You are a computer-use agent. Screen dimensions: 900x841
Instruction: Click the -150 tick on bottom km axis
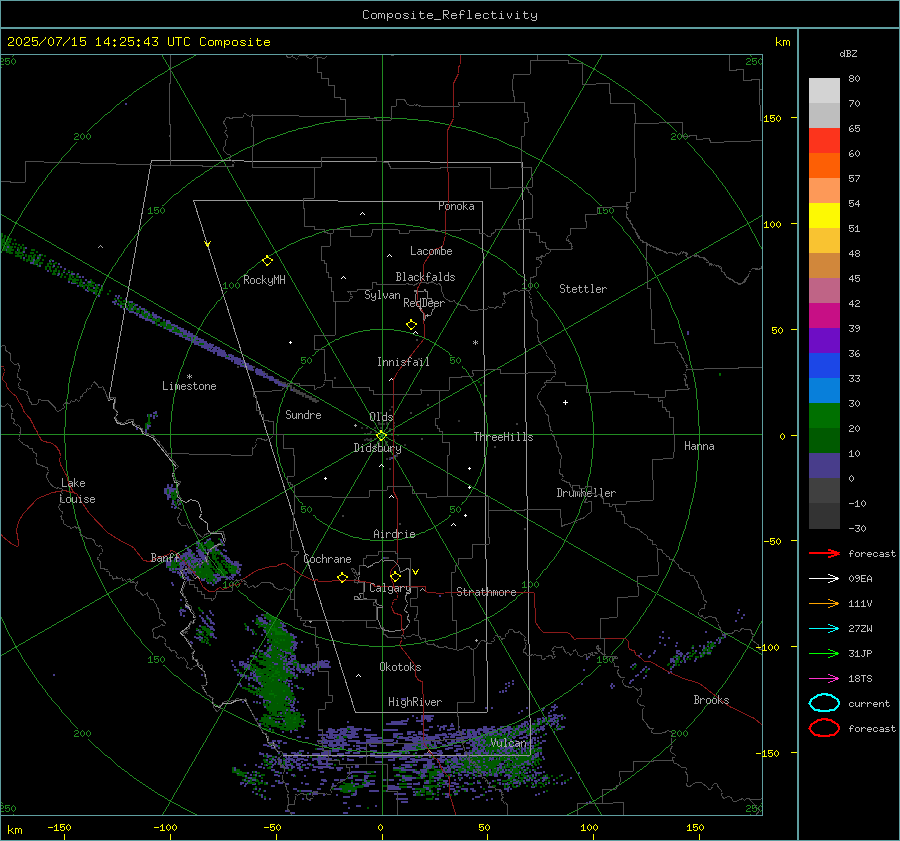click(59, 827)
